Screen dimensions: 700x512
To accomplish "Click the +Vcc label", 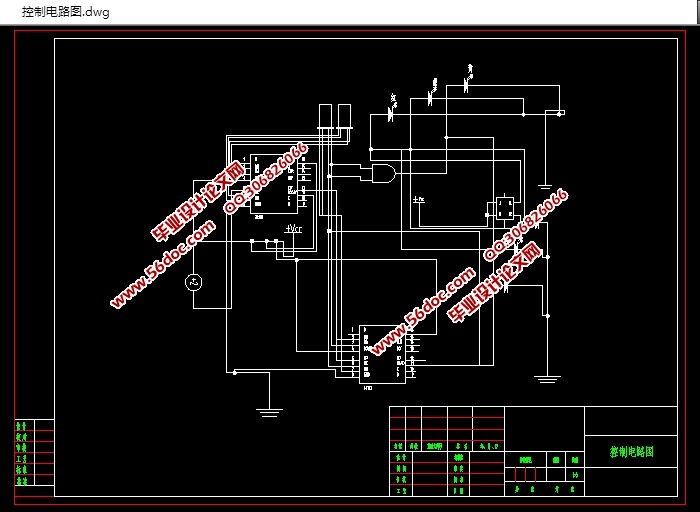I will (x=293, y=230).
